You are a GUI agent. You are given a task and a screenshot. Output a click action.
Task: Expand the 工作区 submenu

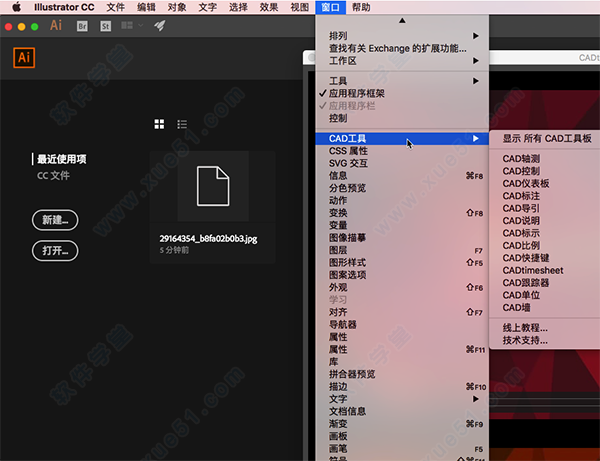tap(343, 60)
